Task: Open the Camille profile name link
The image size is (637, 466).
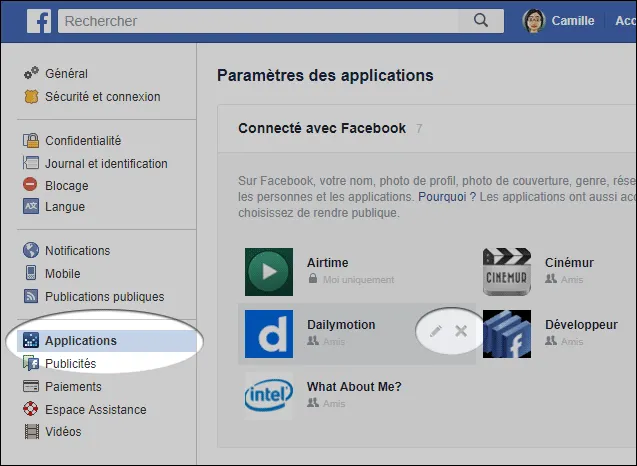Action: (573, 21)
